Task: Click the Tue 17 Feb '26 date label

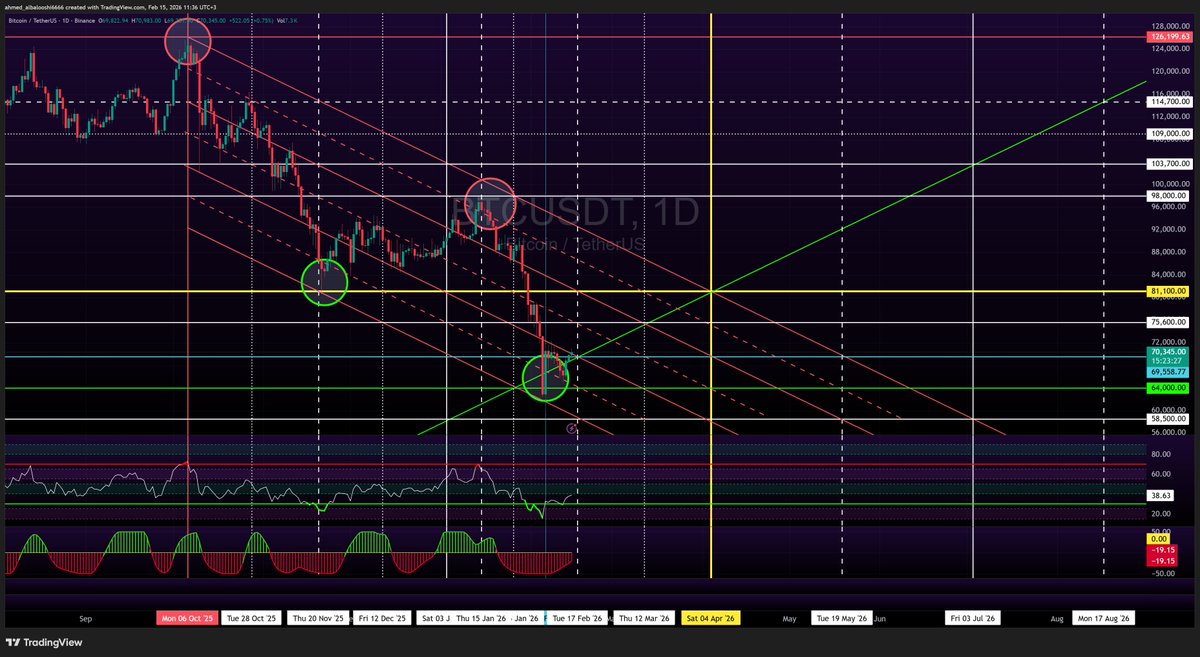Action: point(577,619)
